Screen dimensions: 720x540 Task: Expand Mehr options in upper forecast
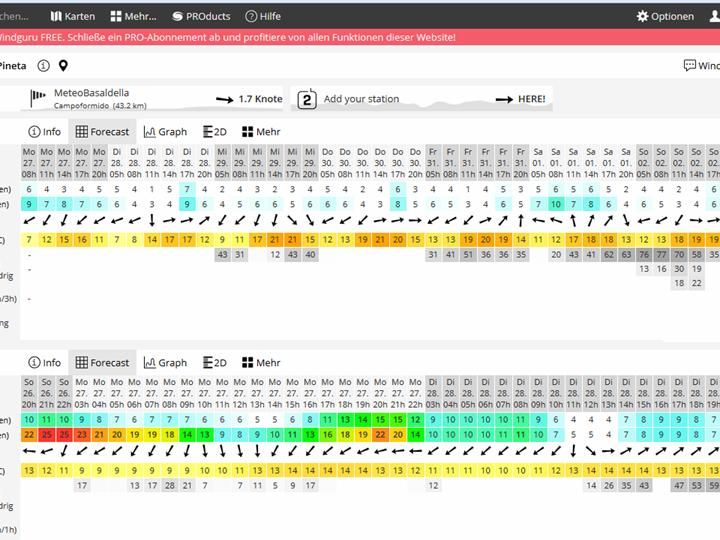coord(260,131)
